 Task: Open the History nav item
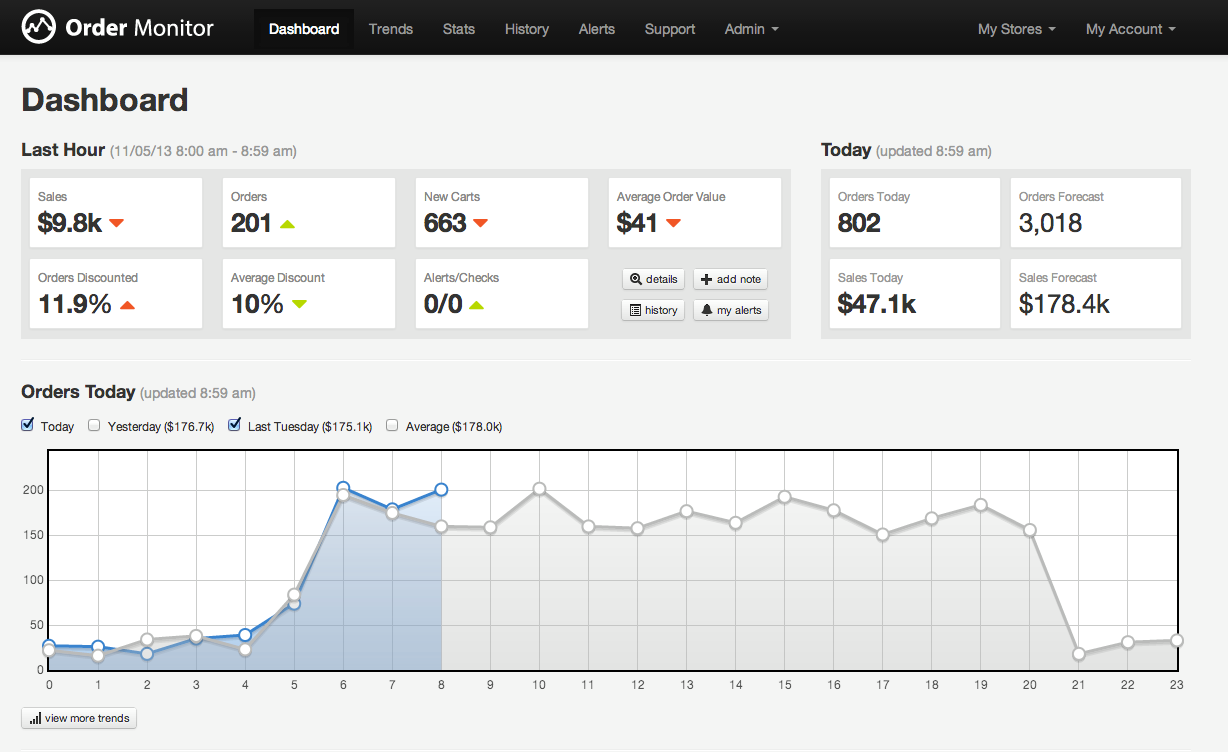pyautogui.click(x=527, y=29)
